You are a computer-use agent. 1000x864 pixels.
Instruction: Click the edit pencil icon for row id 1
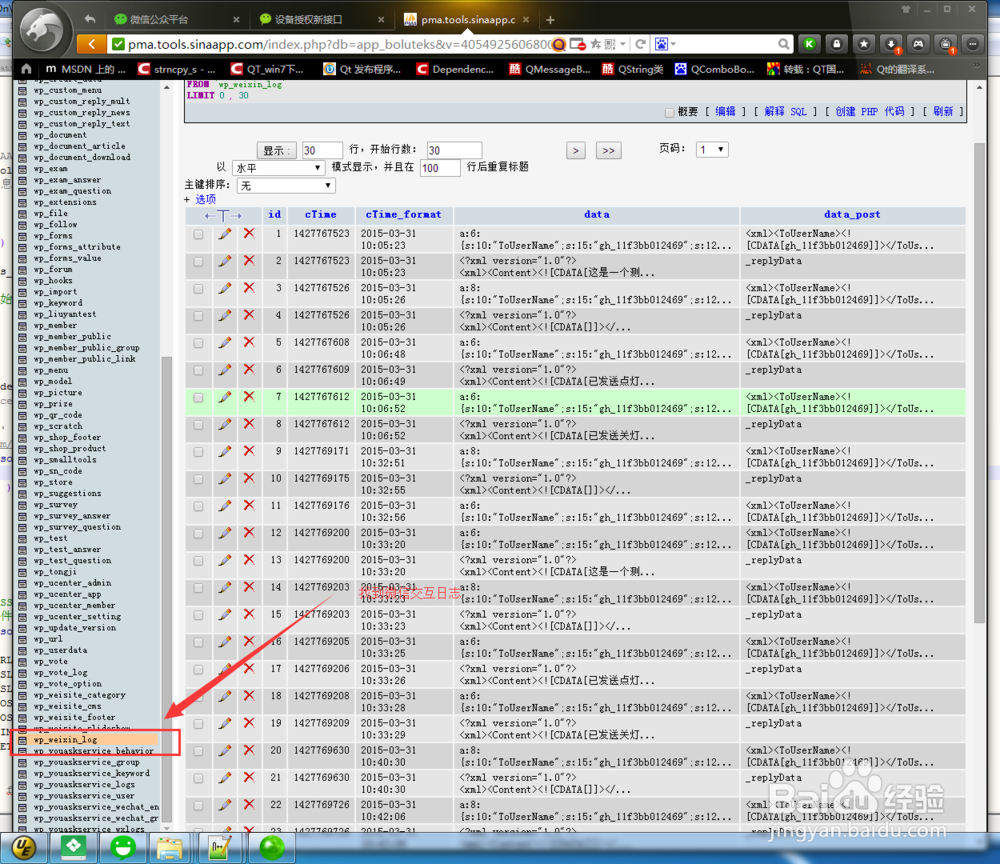(224, 234)
